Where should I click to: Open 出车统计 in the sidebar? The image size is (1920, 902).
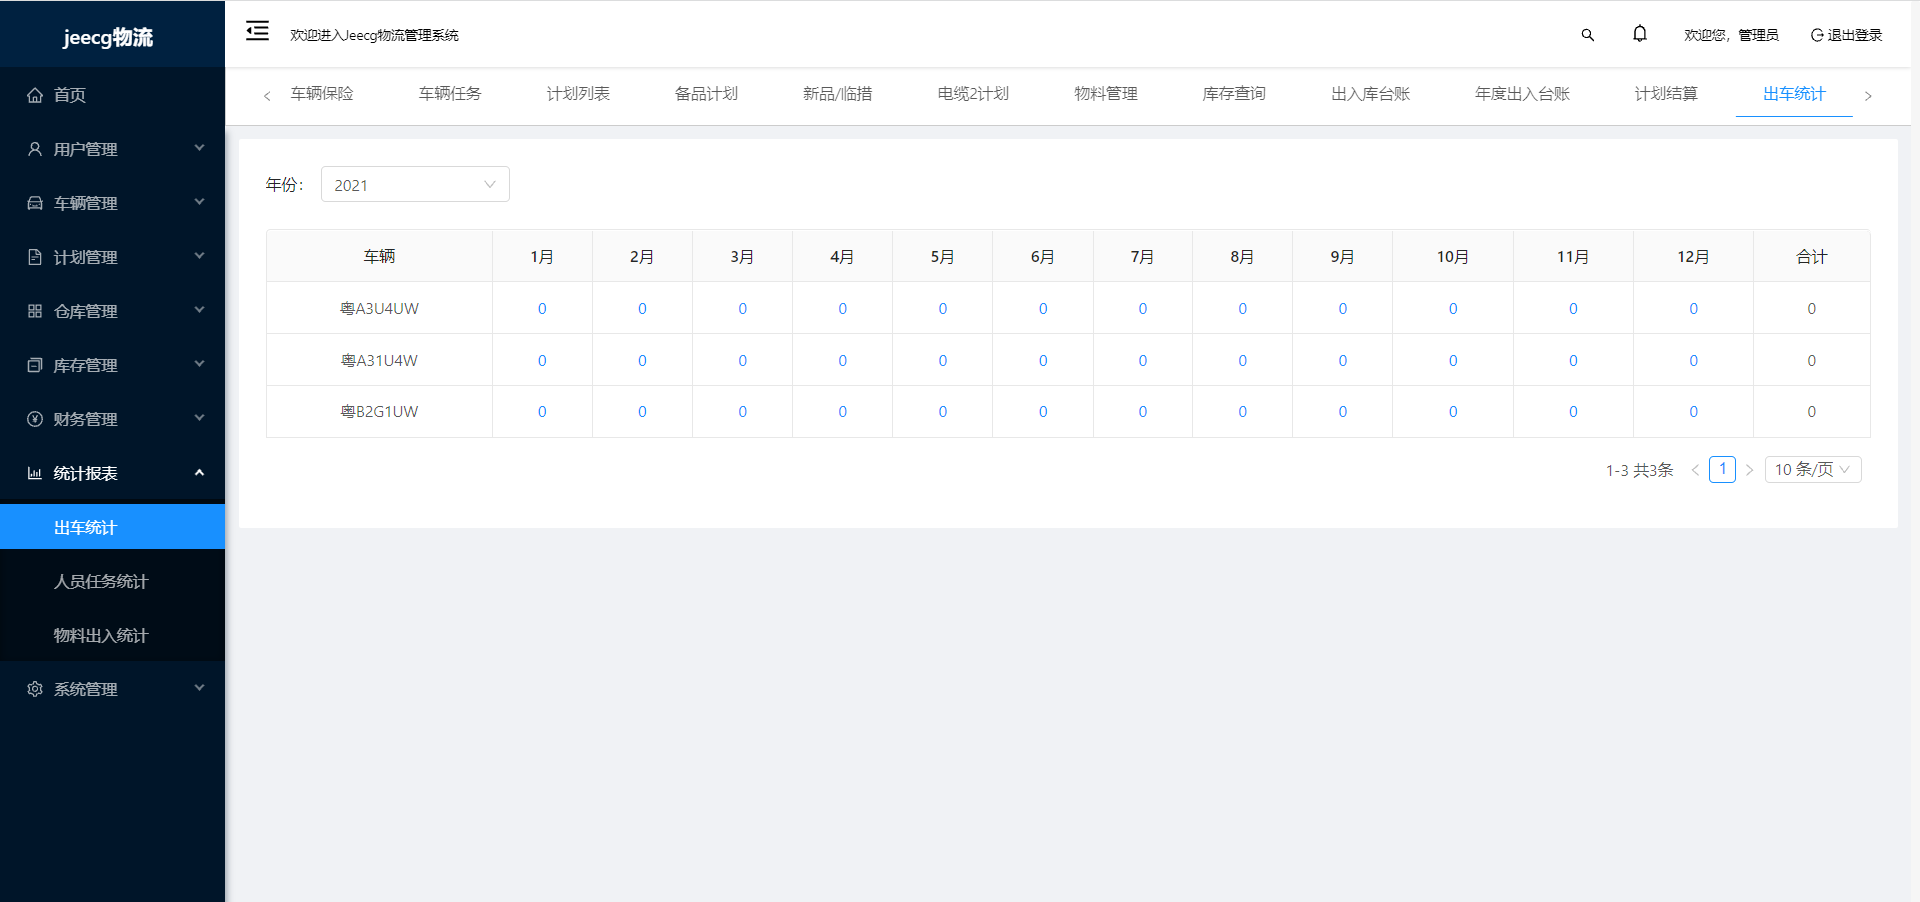point(112,527)
